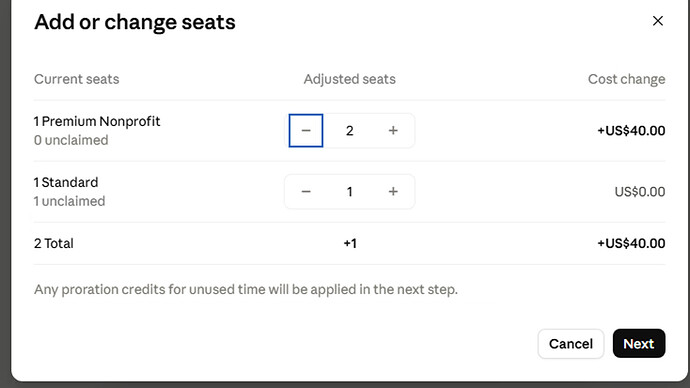The height and width of the screenshot is (388, 690).
Task: Select the 1 Standard row label
Action: point(66,182)
